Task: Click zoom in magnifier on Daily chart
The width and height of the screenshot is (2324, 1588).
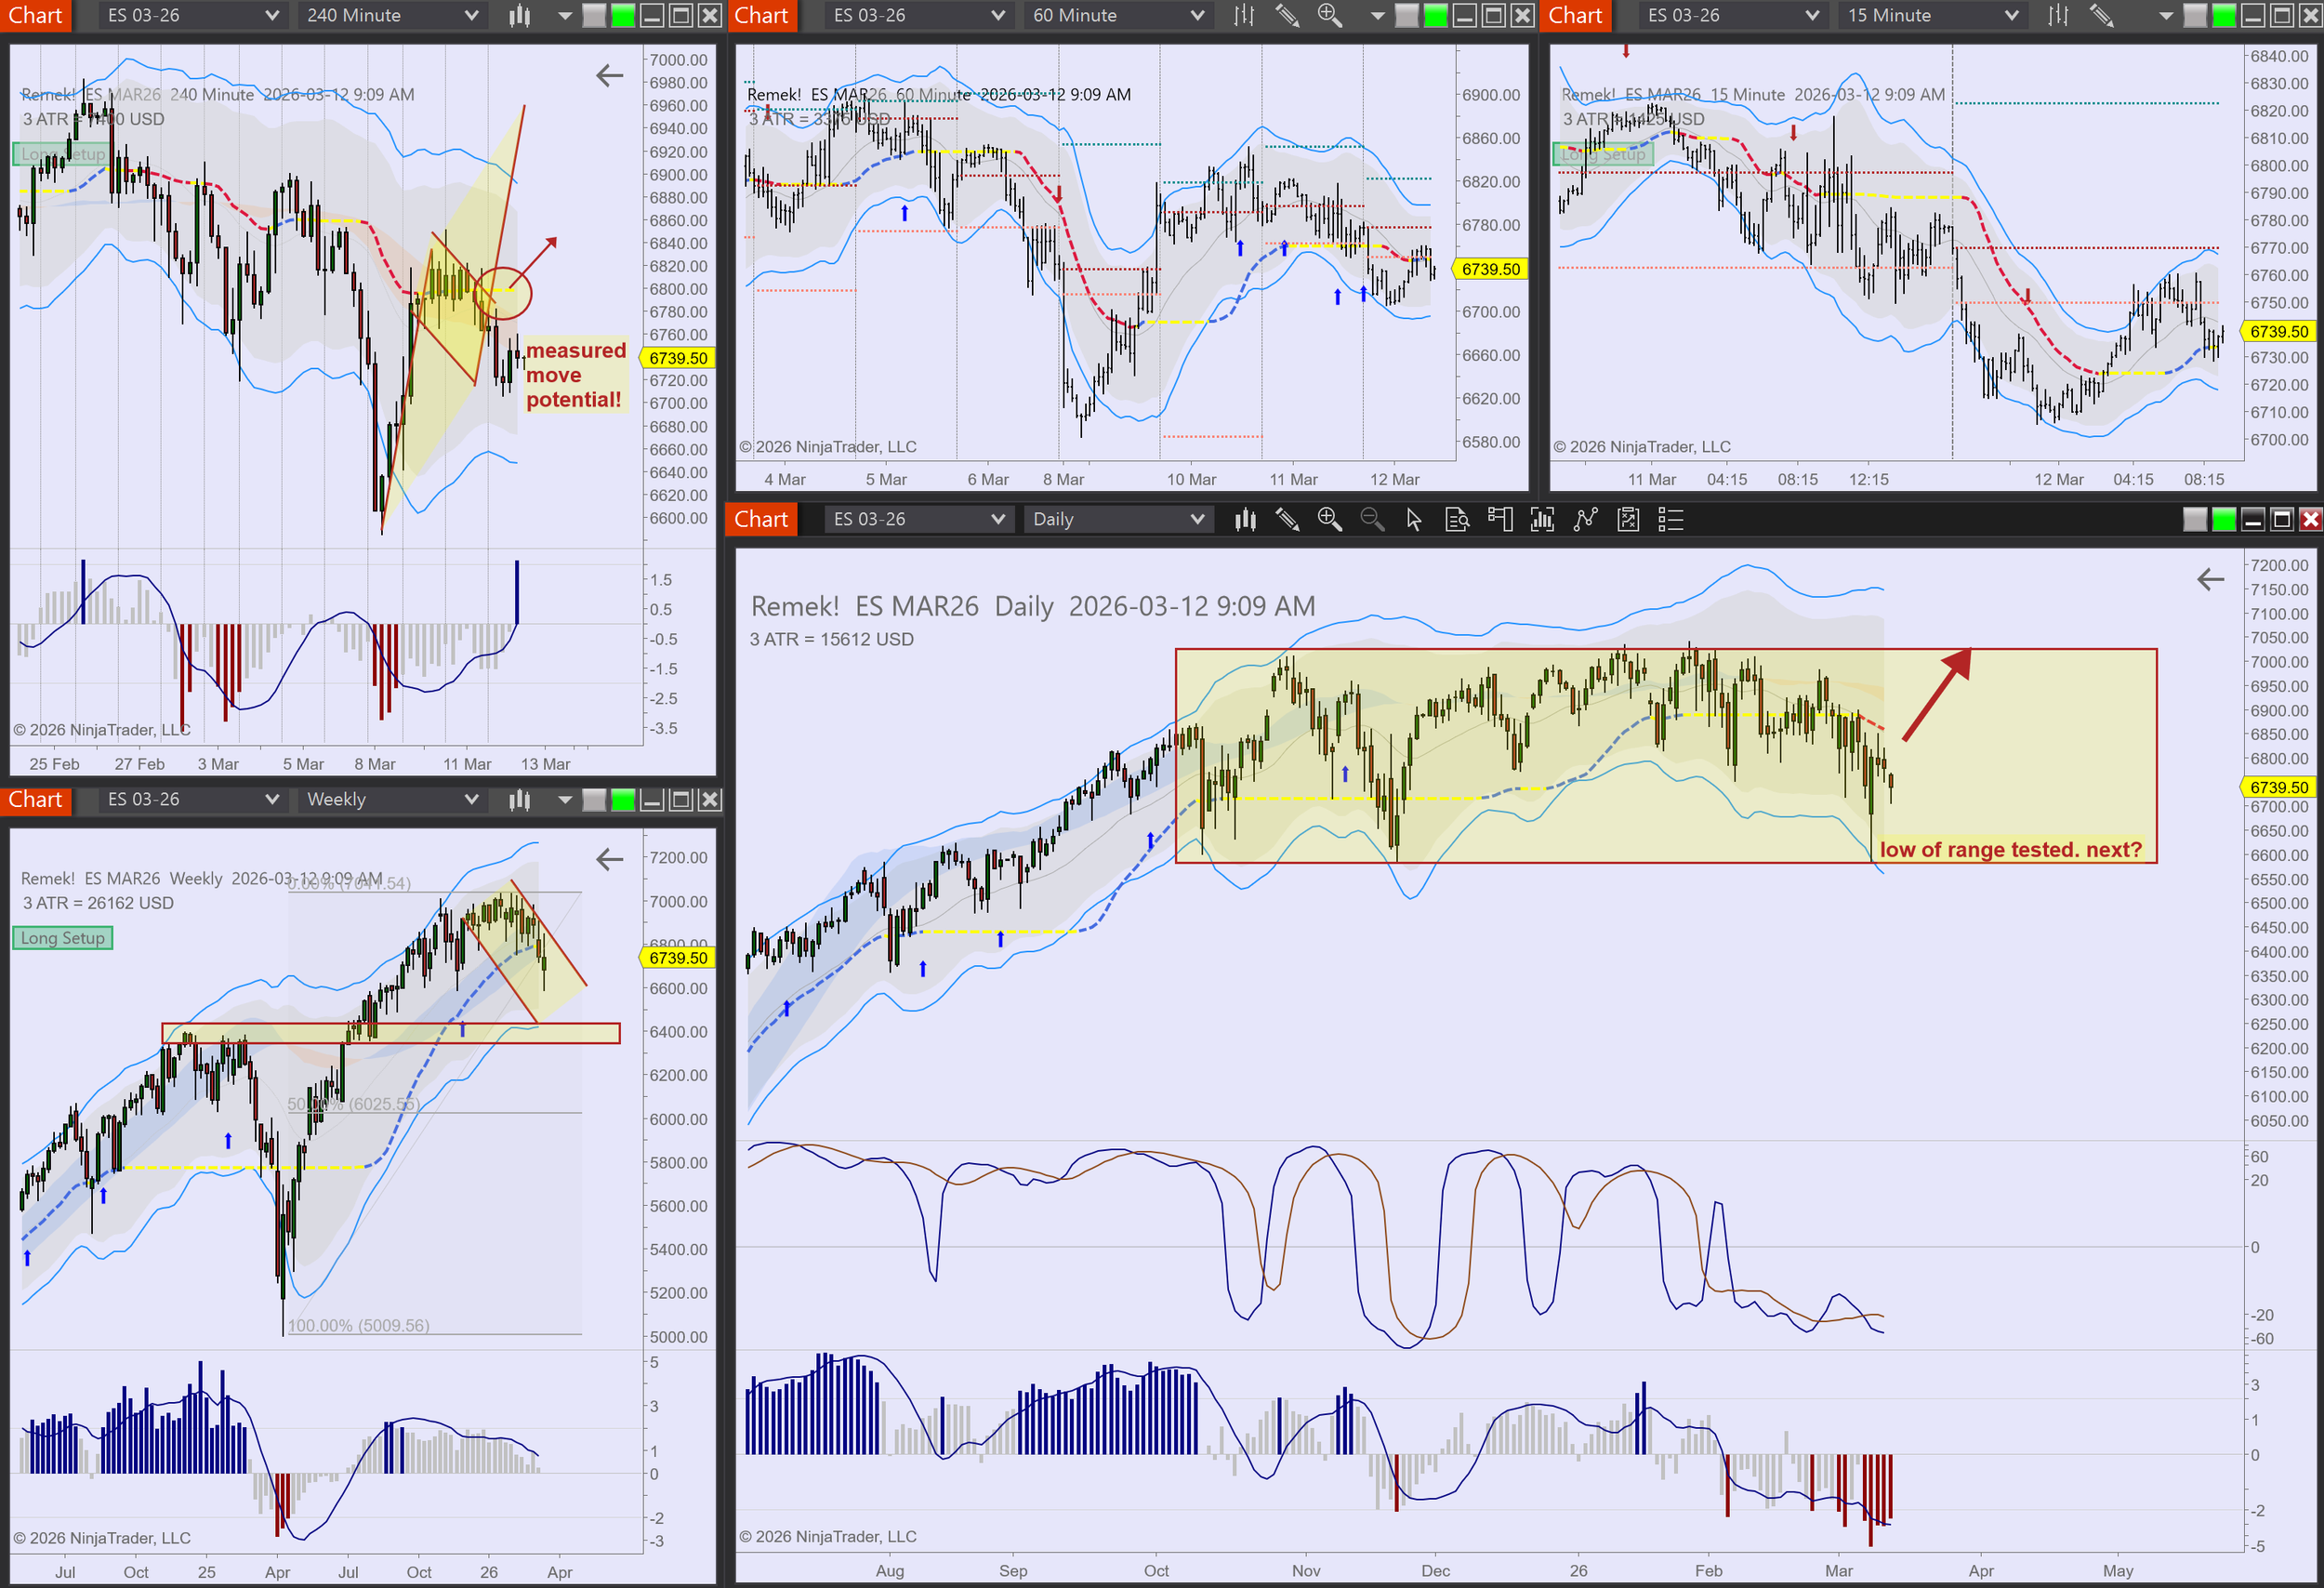Action: coord(1329,519)
